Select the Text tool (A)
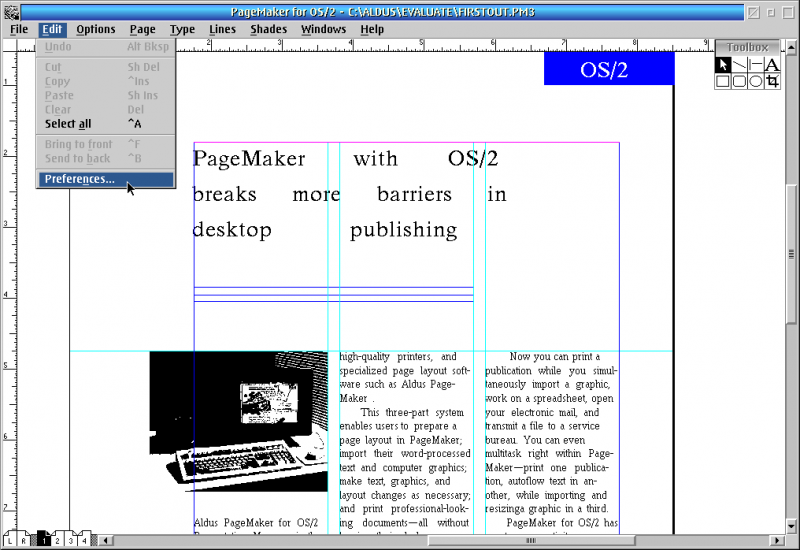This screenshot has width=800, height=550. tap(772, 65)
